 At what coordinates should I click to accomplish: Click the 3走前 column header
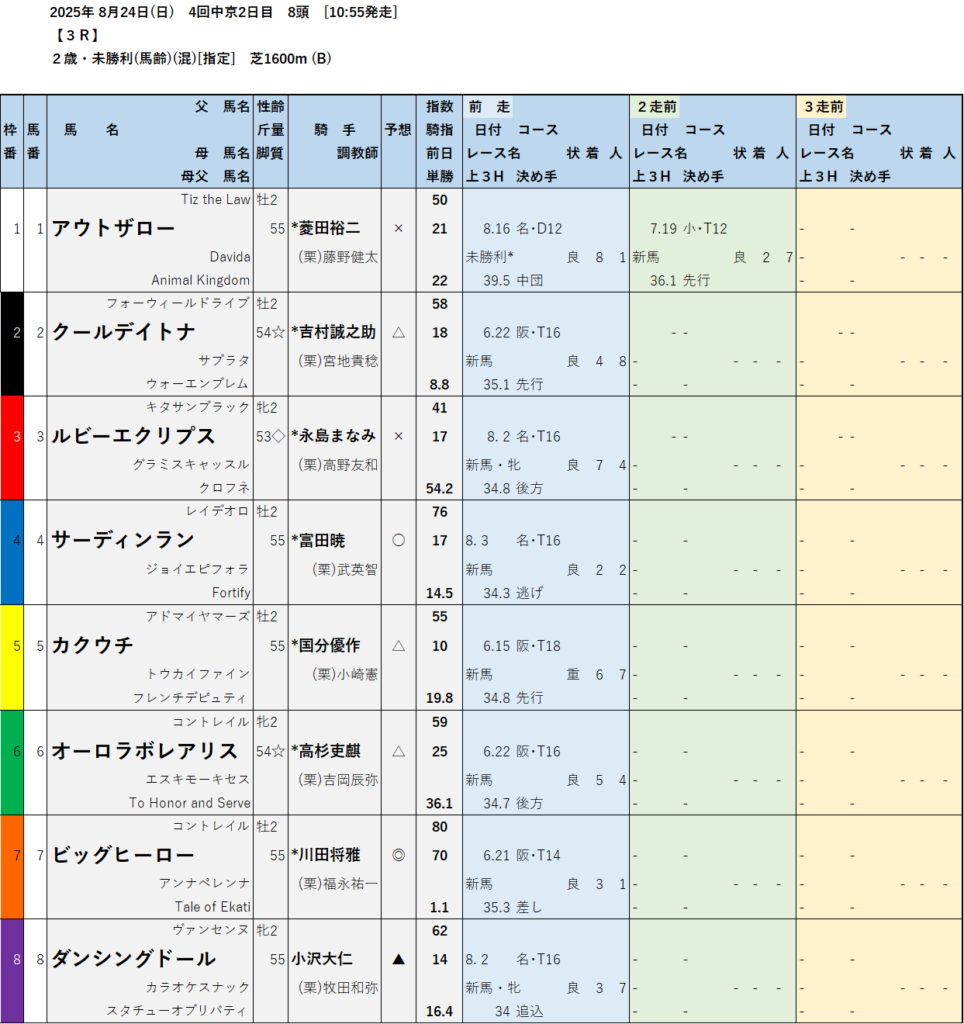[x=824, y=106]
